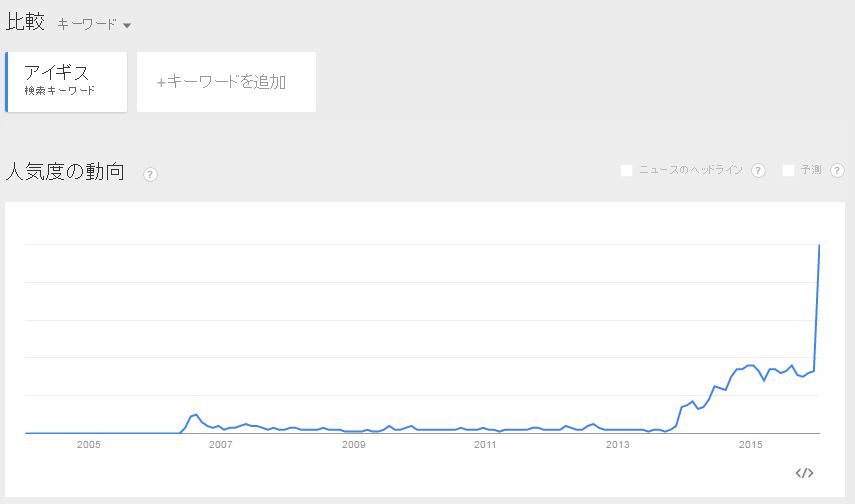Open help icon beside 人気度の動向 heading

pos(150,175)
